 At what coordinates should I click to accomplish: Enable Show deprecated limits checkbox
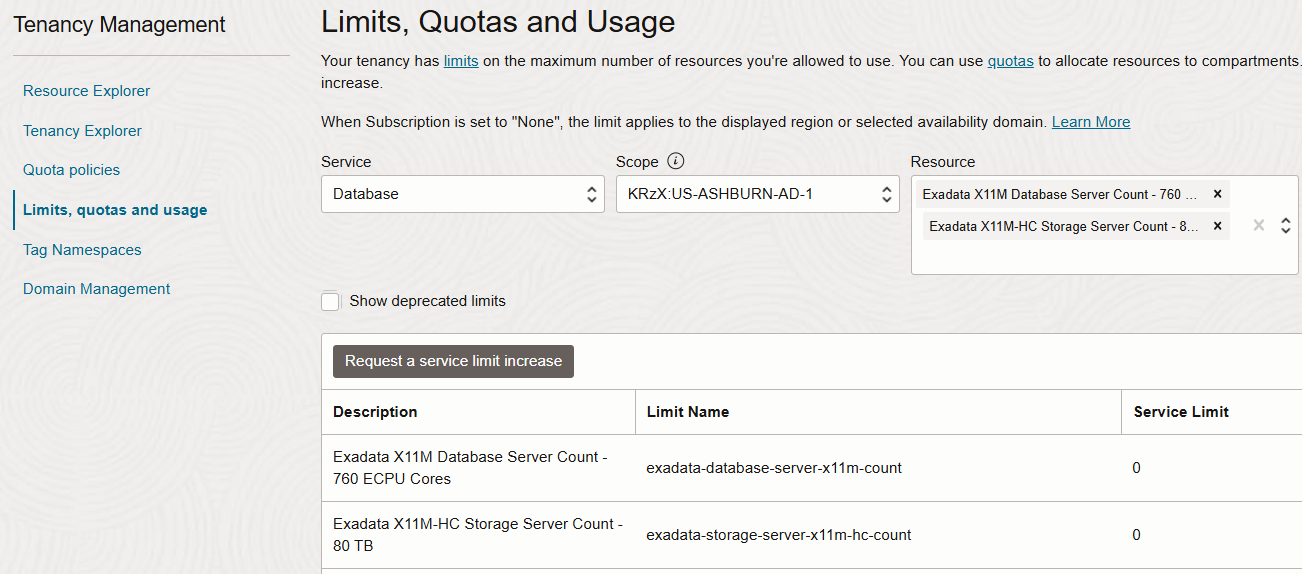click(330, 301)
